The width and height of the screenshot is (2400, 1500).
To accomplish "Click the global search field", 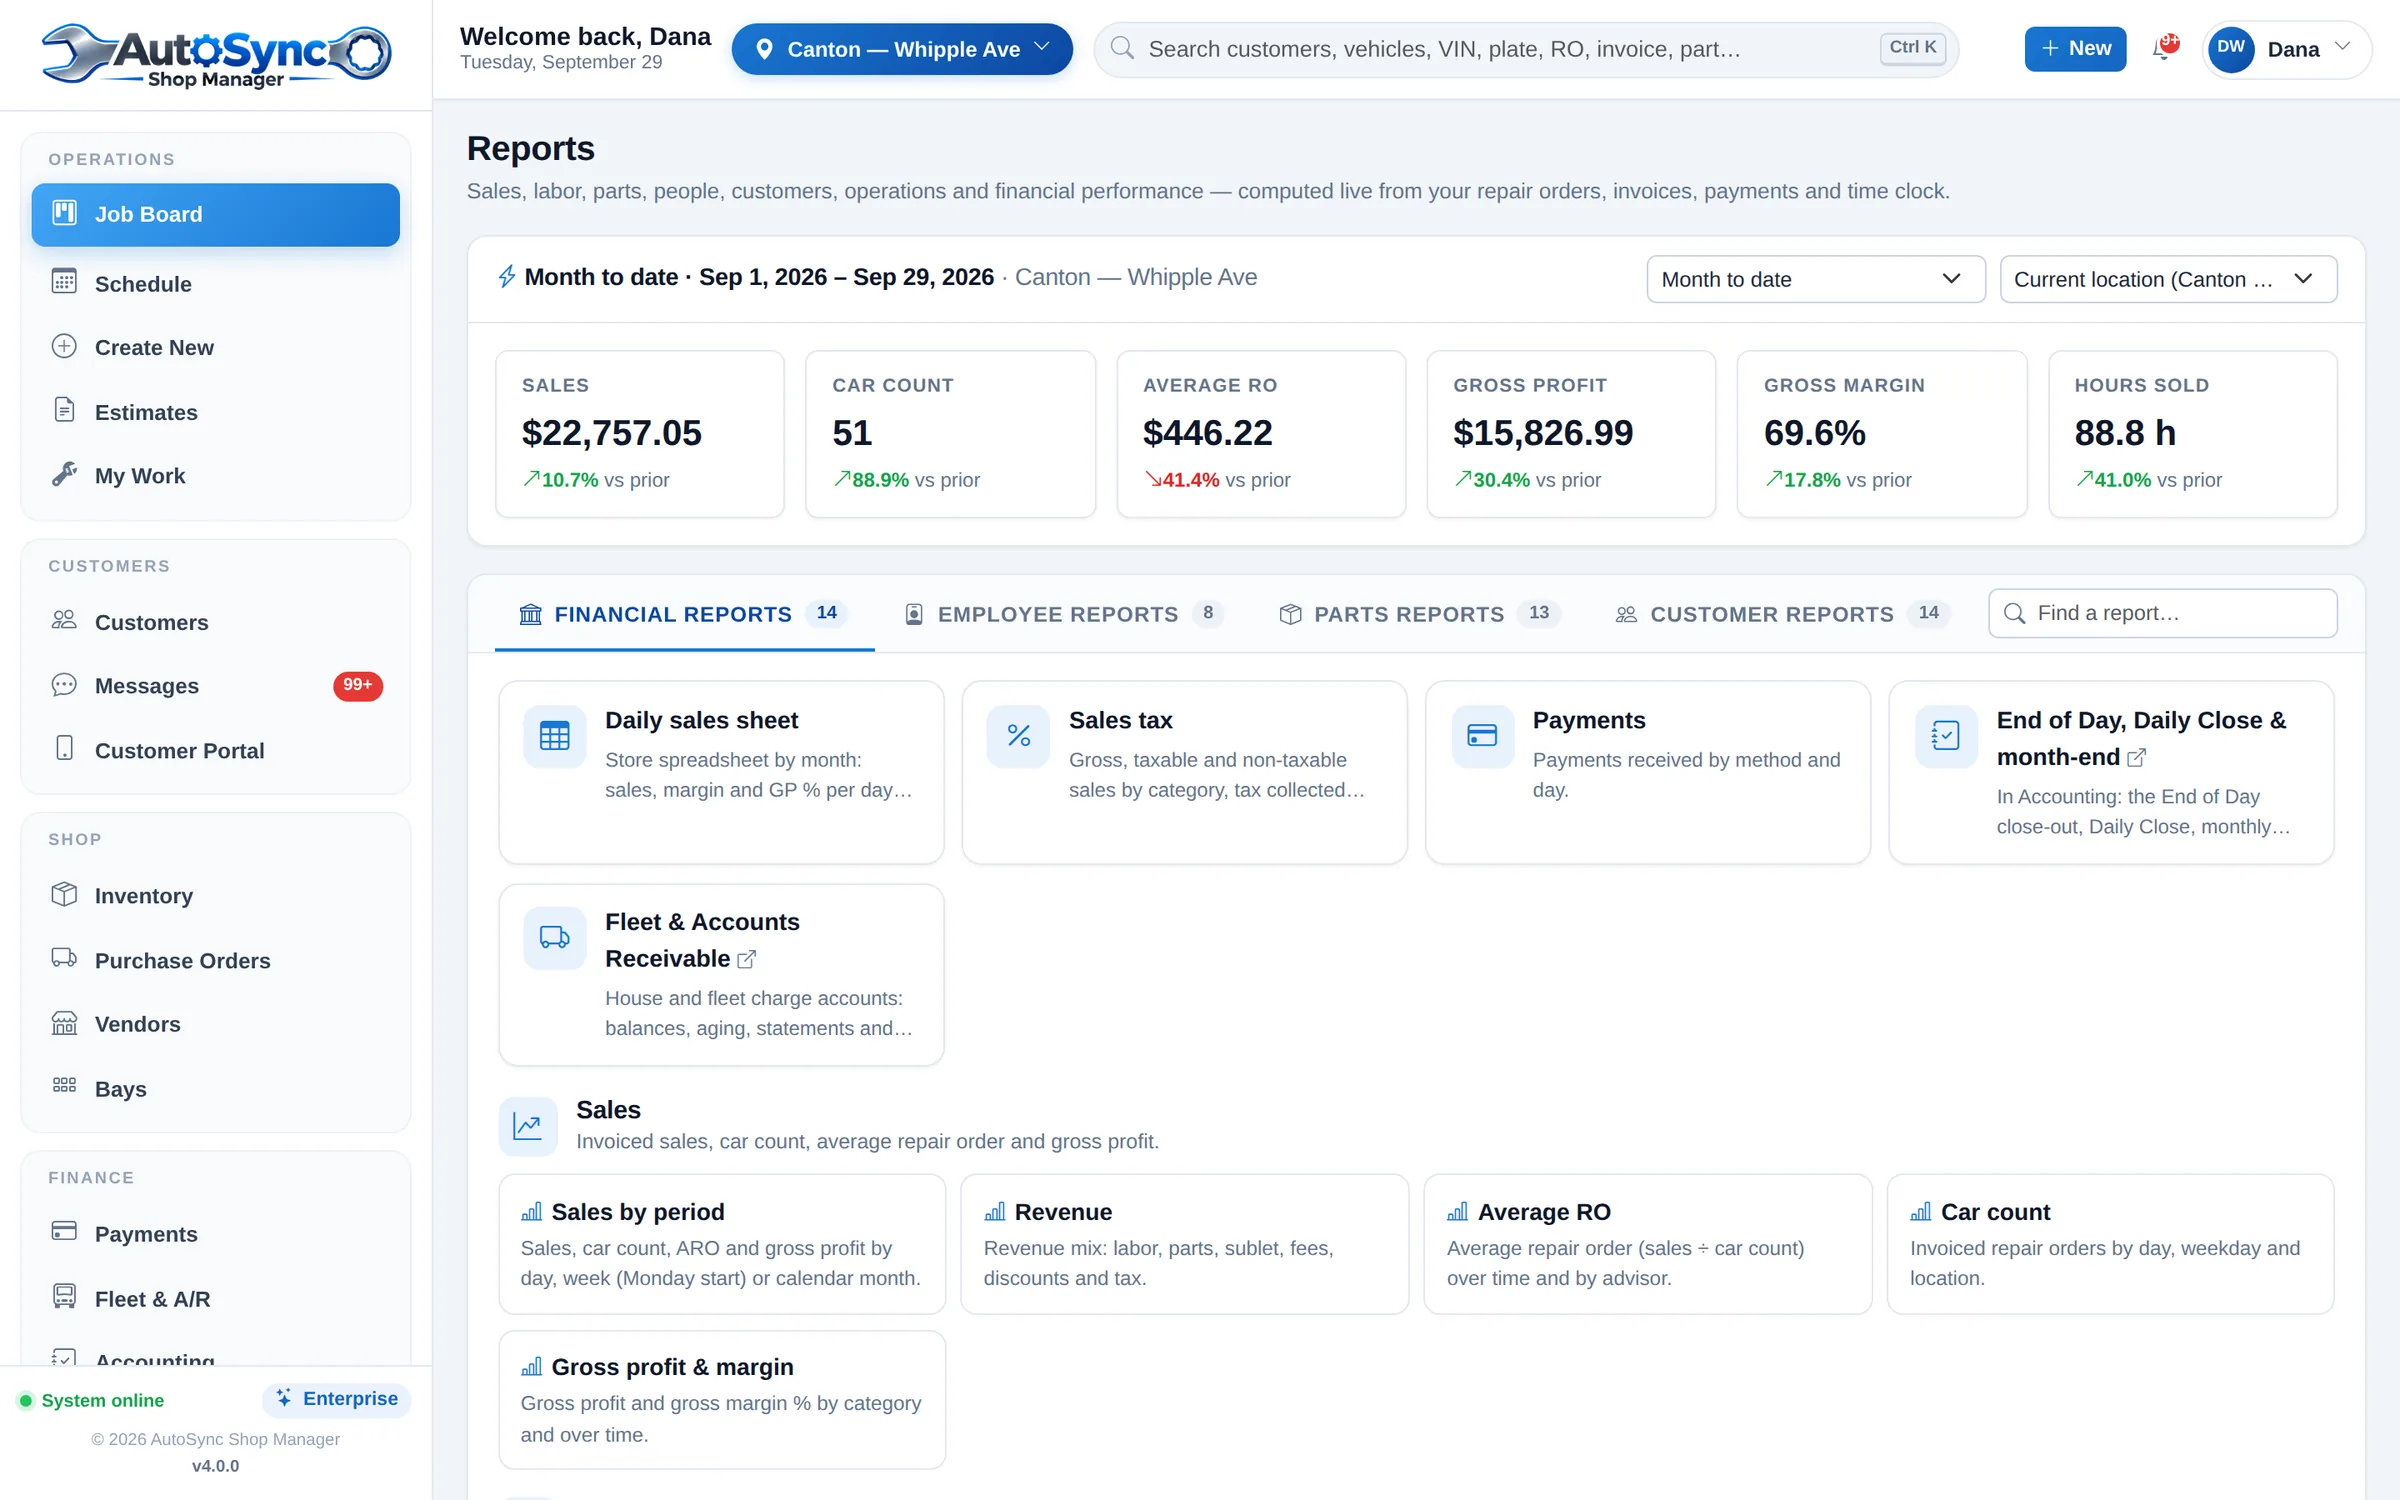I will point(1526,49).
